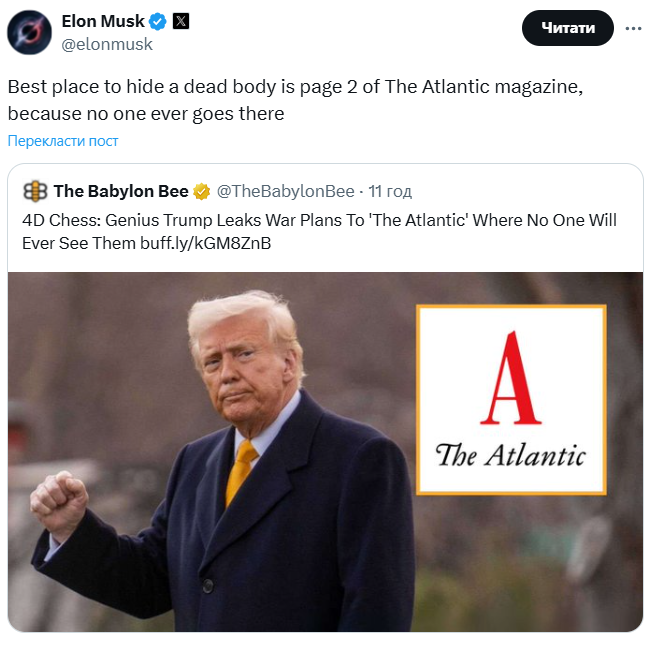Open the Elon Musk display name

tap(103, 21)
